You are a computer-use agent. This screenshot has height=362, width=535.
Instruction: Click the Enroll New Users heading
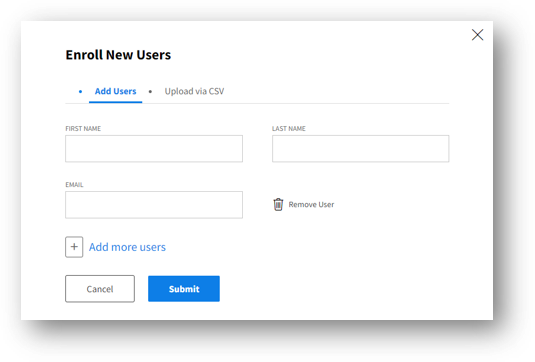[118, 55]
